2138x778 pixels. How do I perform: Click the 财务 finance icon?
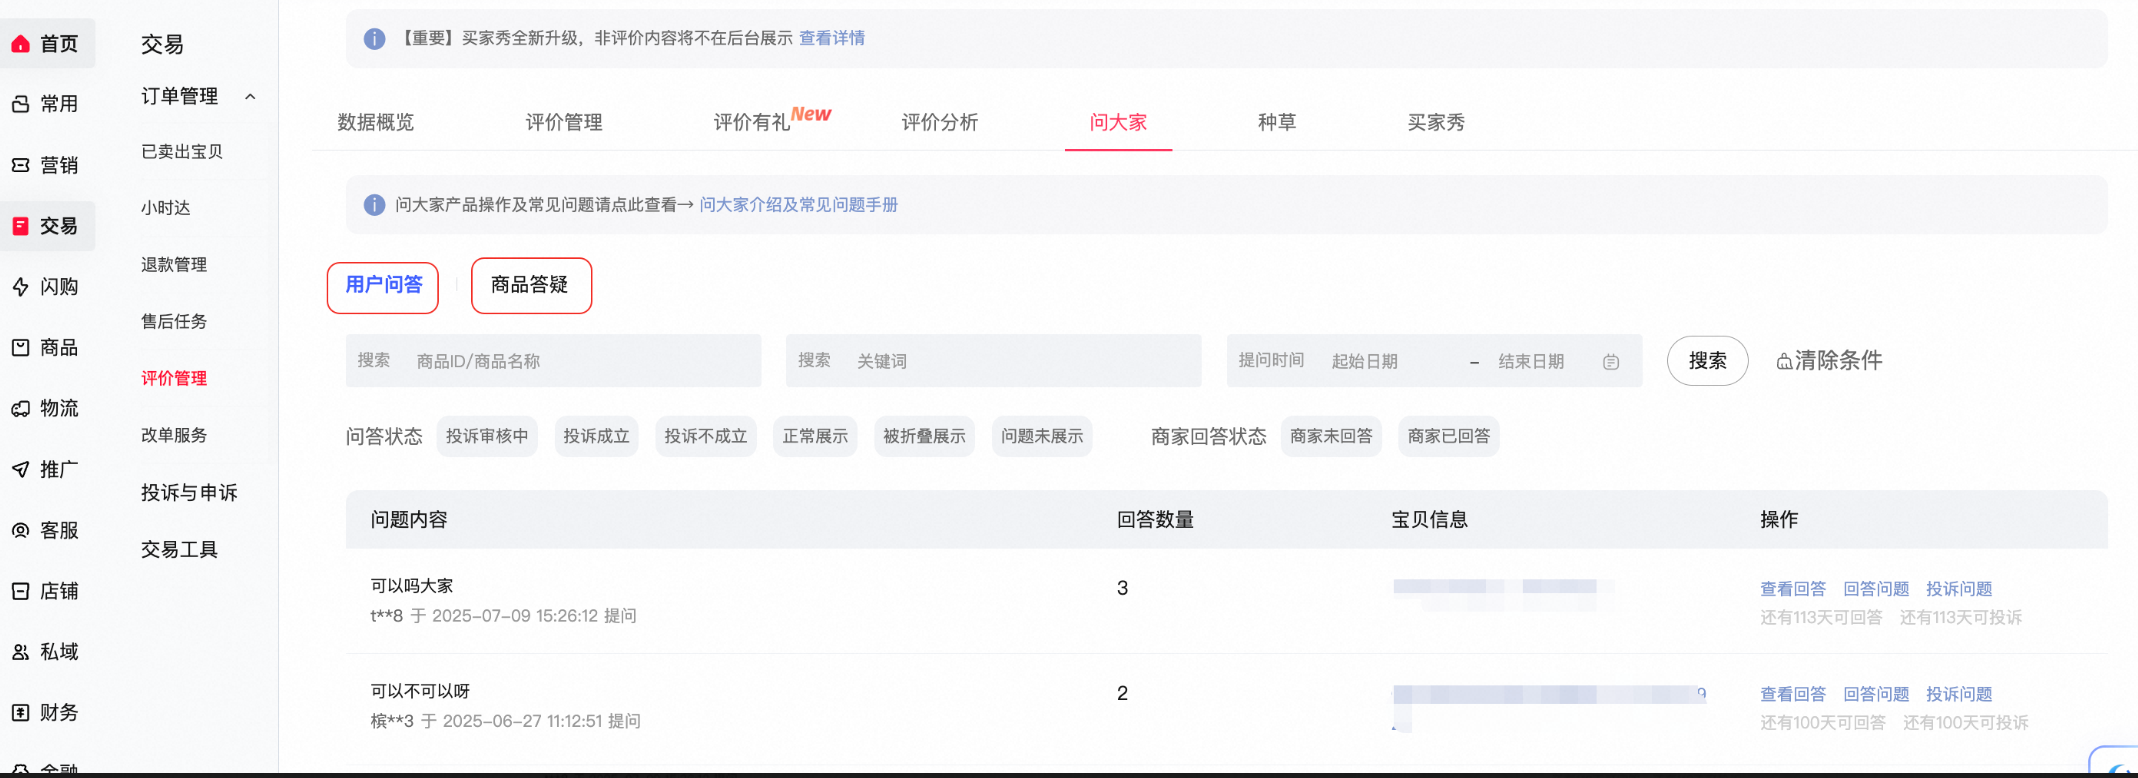click(20, 713)
